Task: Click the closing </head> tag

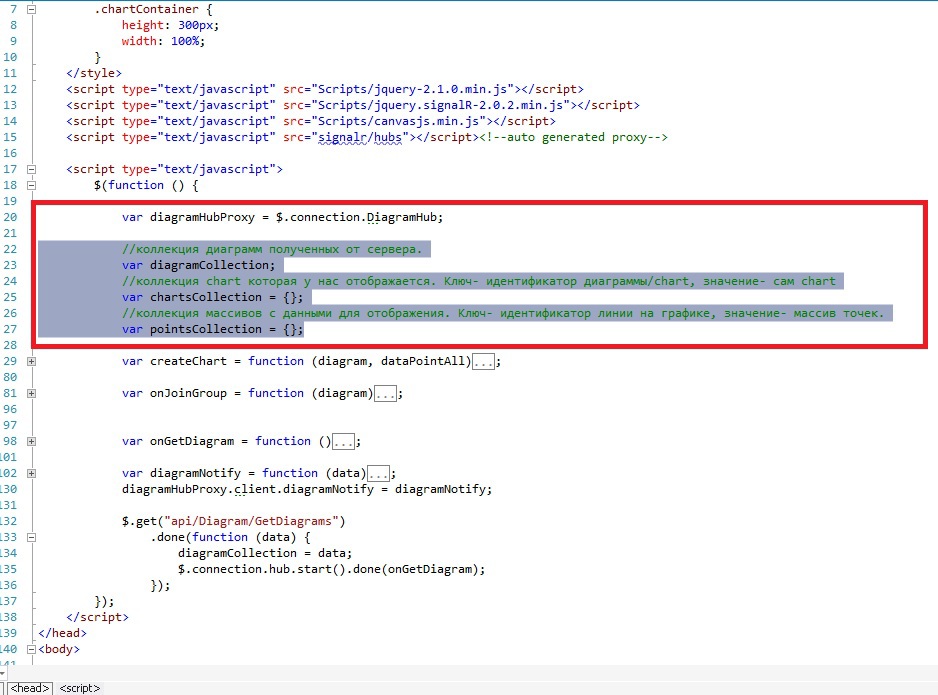Action: pyautogui.click(x=62, y=633)
